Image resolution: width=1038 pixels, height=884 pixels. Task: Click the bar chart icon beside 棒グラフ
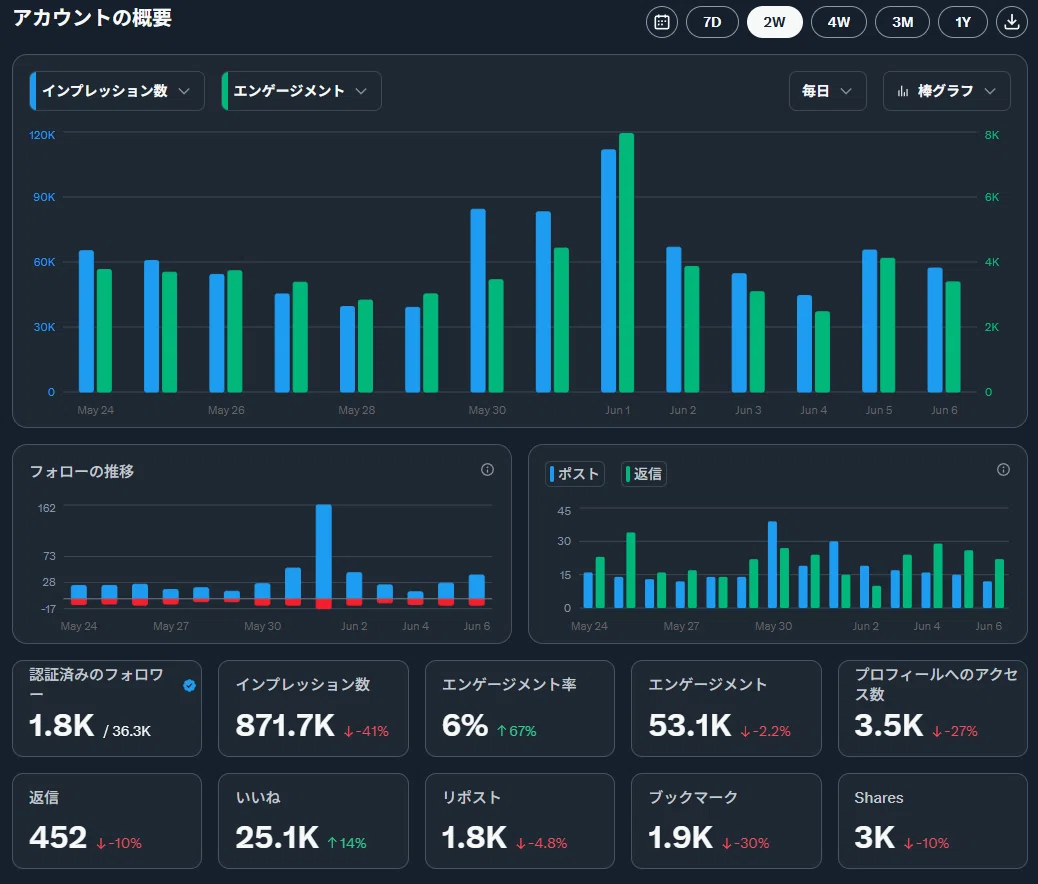pyautogui.click(x=902, y=91)
